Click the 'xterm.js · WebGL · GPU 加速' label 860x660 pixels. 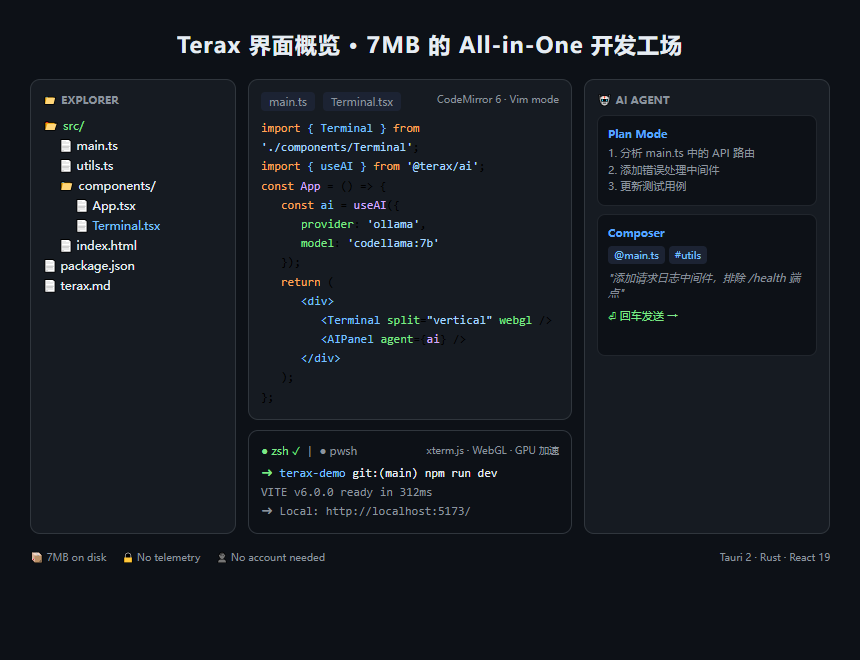point(493,450)
